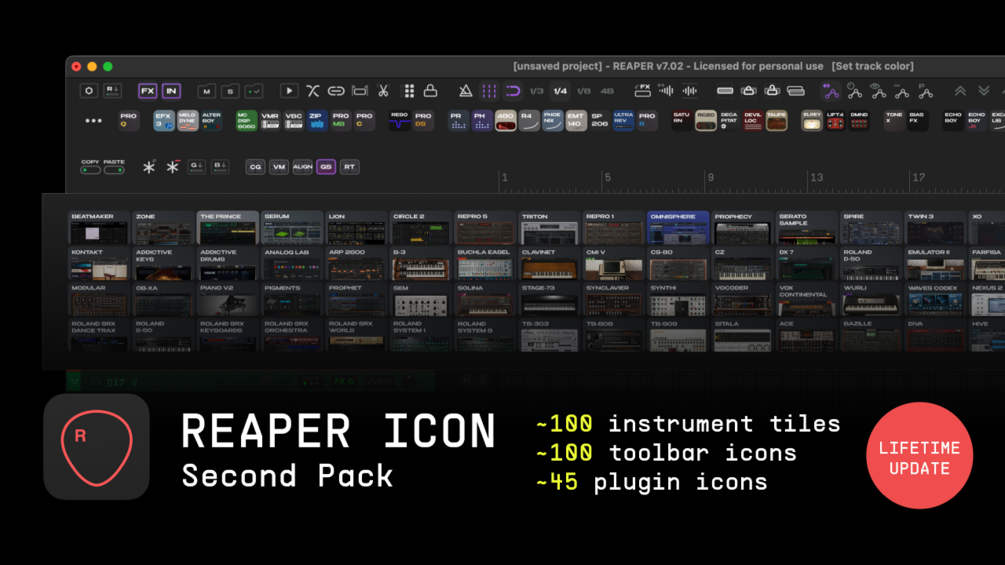Click the PASTE button

114,167
